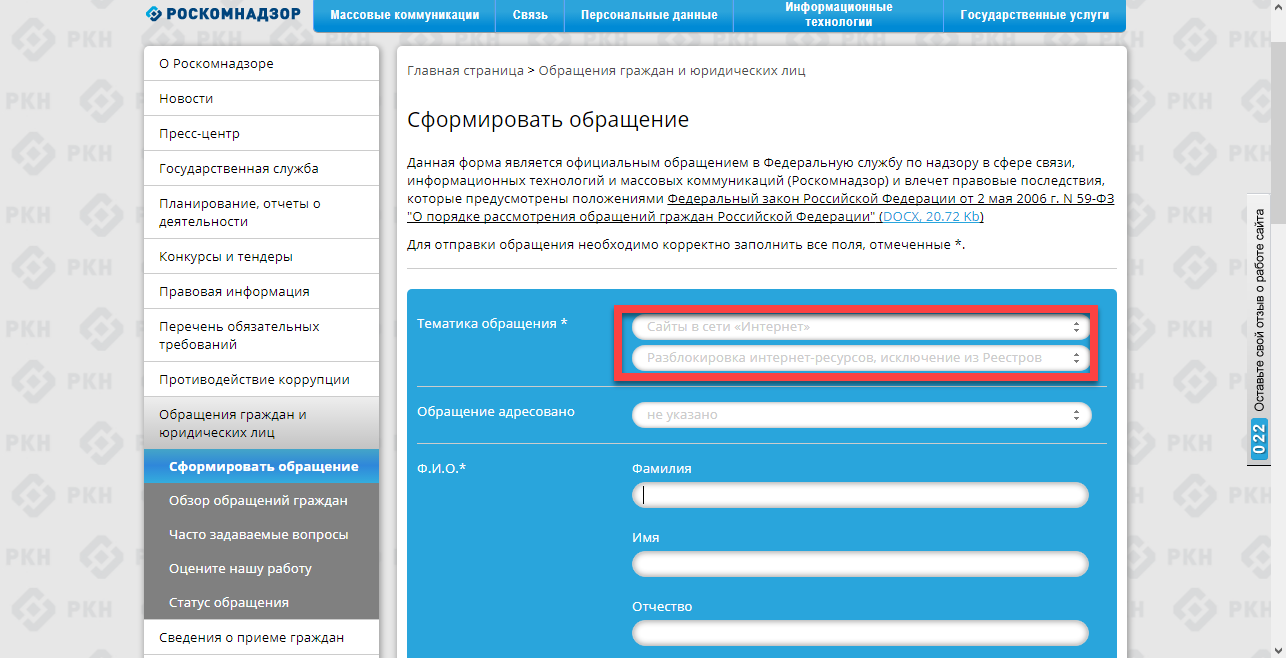This screenshot has height=658, width=1286.
Task: Open Перечень обязательных требований
Action: 261,335
